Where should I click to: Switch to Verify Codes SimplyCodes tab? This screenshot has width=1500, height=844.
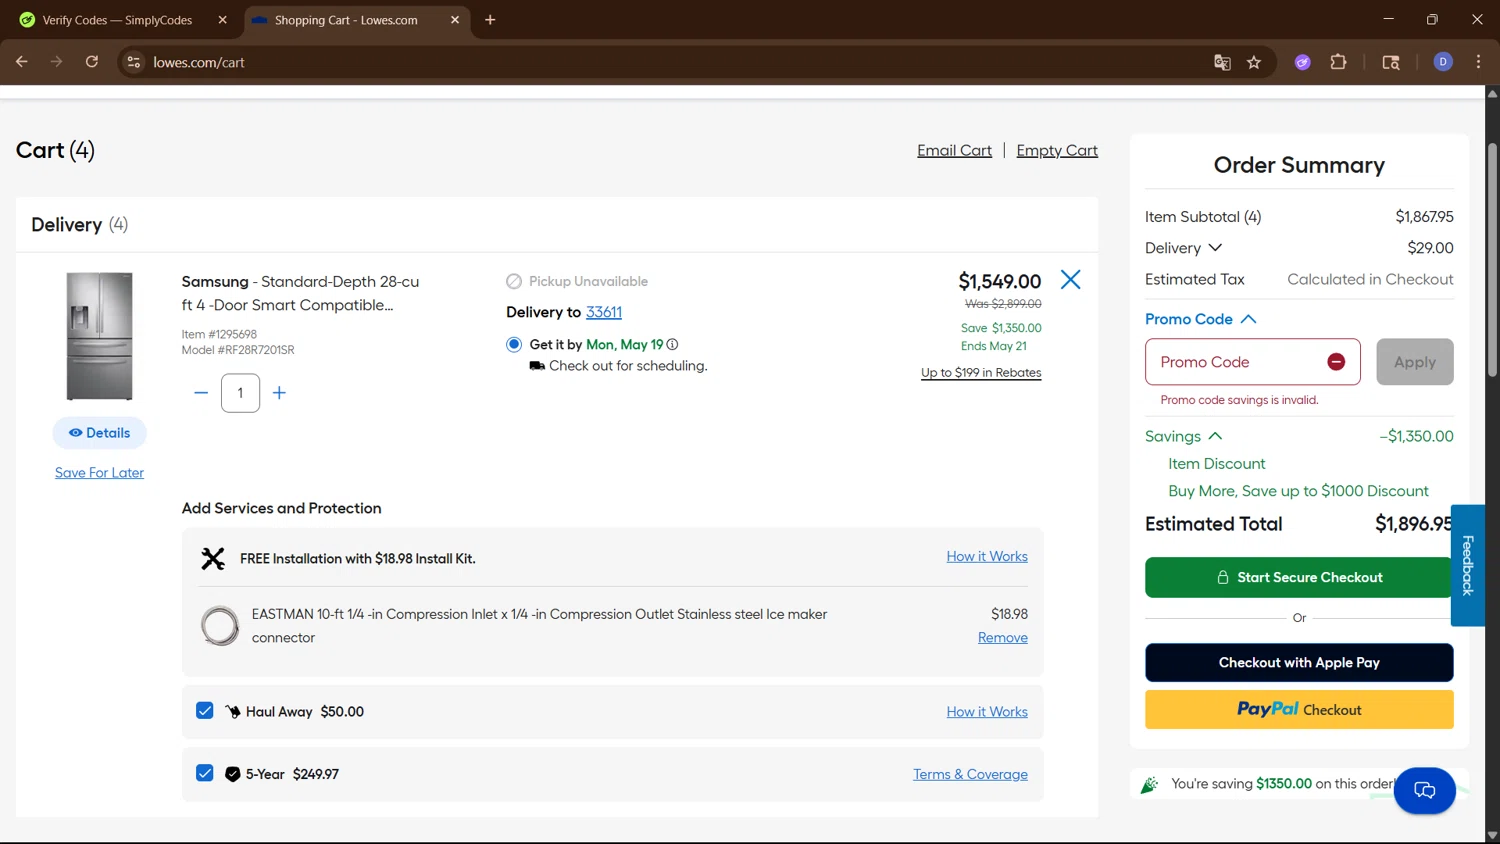click(117, 20)
